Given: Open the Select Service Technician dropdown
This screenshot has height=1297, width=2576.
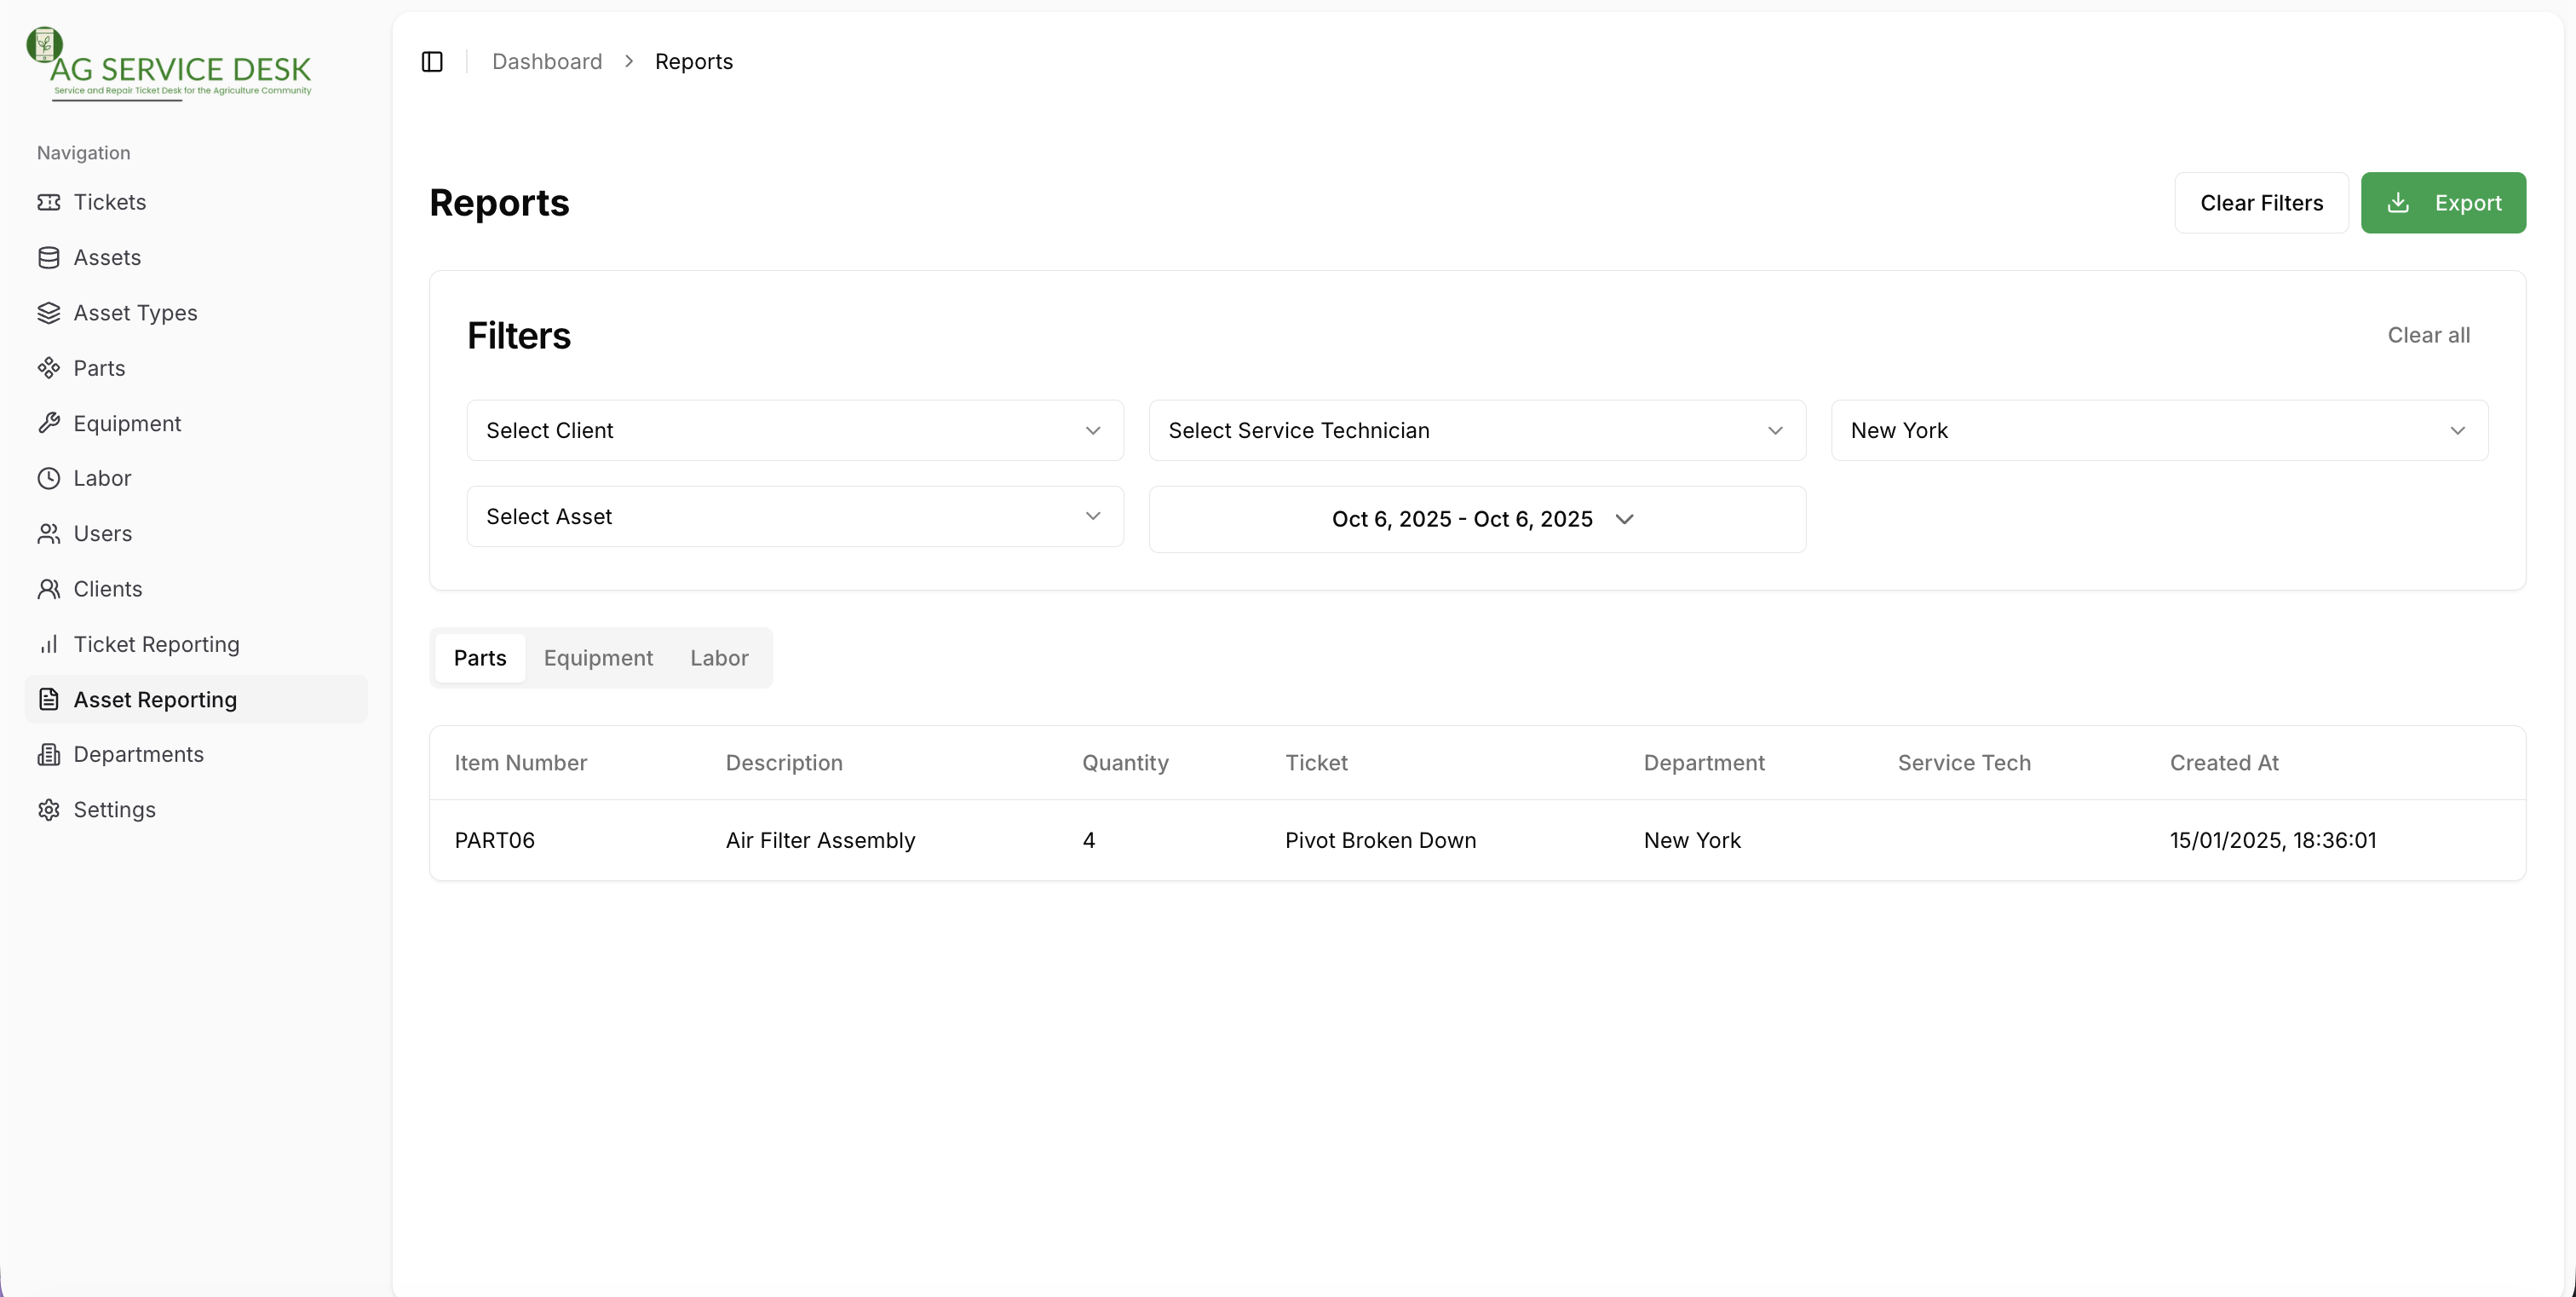Looking at the screenshot, I should 1476,430.
